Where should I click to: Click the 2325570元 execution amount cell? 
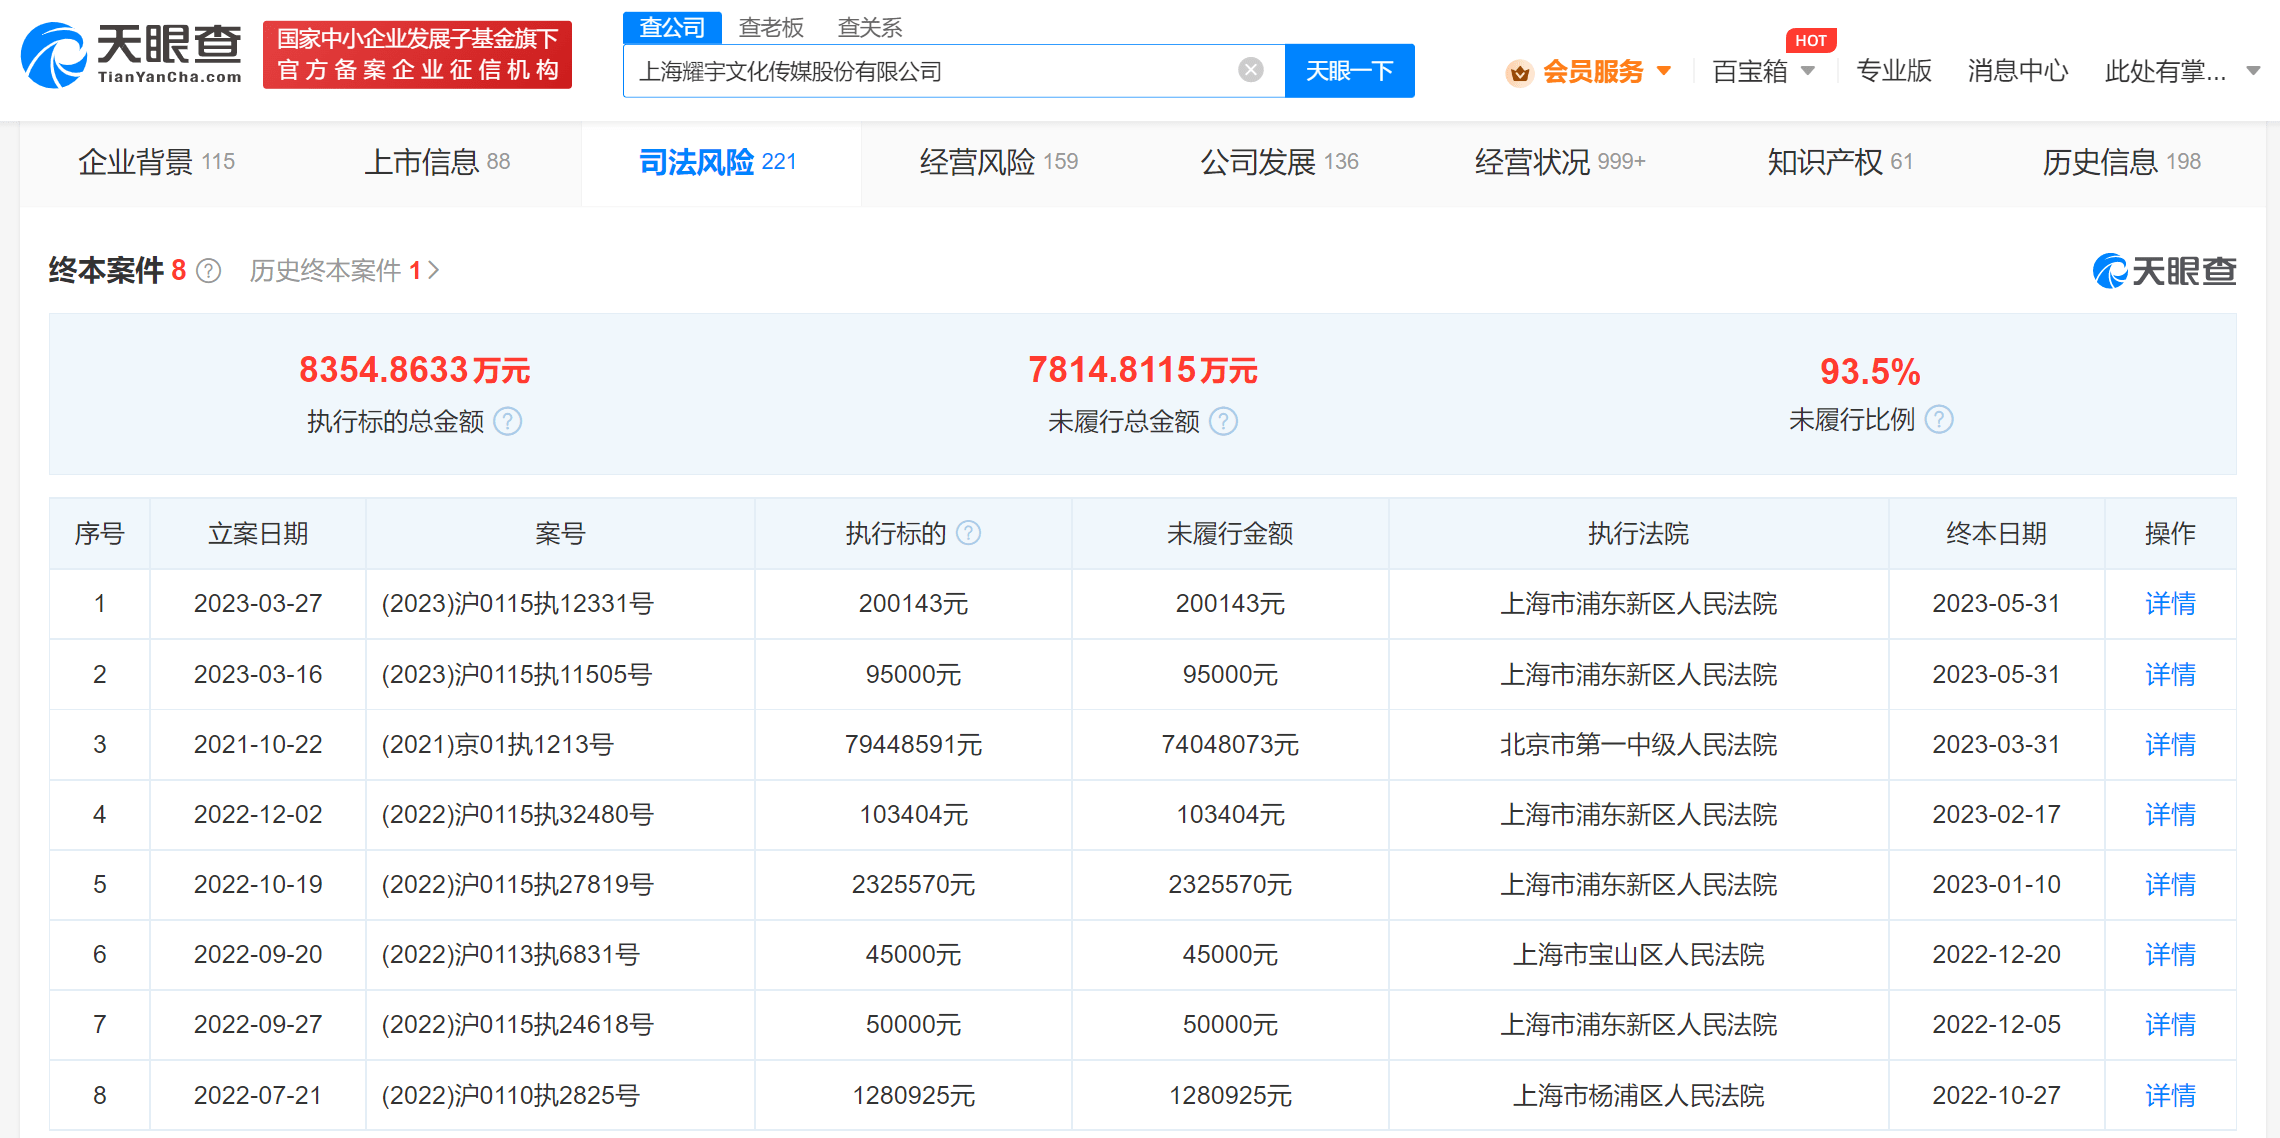coord(913,885)
